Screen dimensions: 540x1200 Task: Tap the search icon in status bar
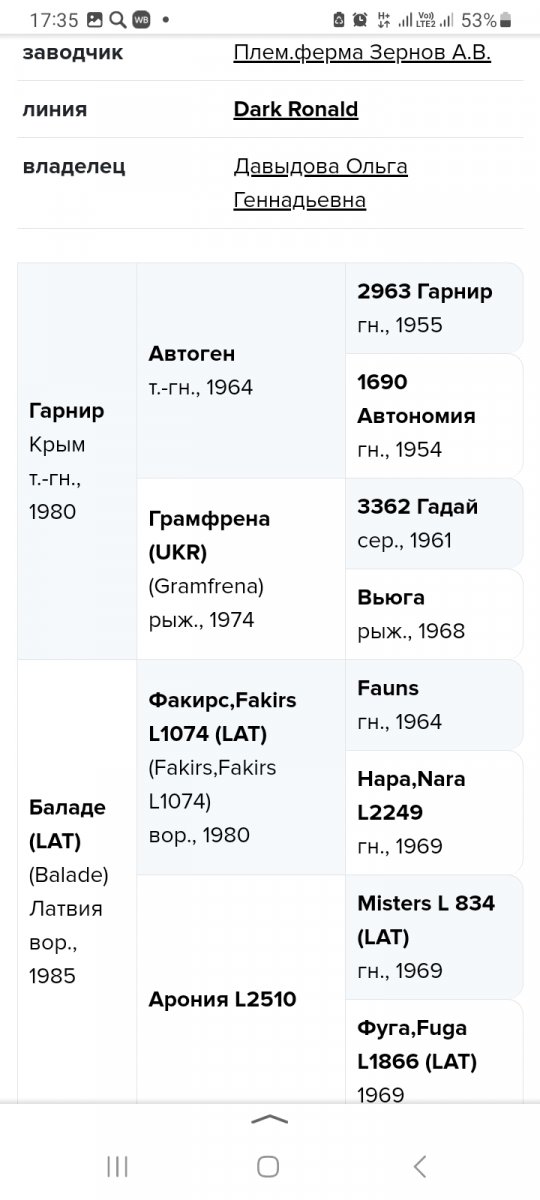pyautogui.click(x=116, y=20)
